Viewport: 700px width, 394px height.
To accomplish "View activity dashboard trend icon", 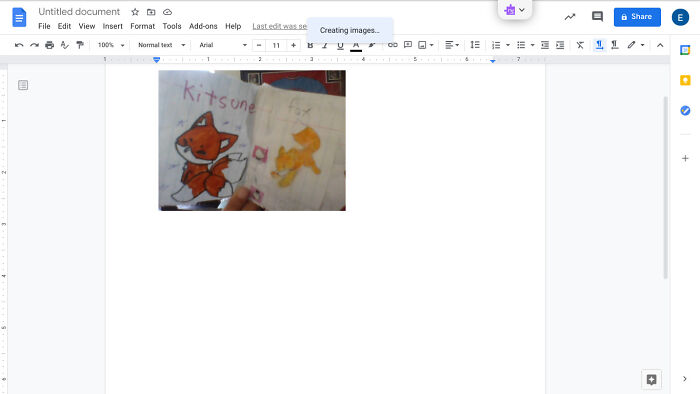I will 570,17.
